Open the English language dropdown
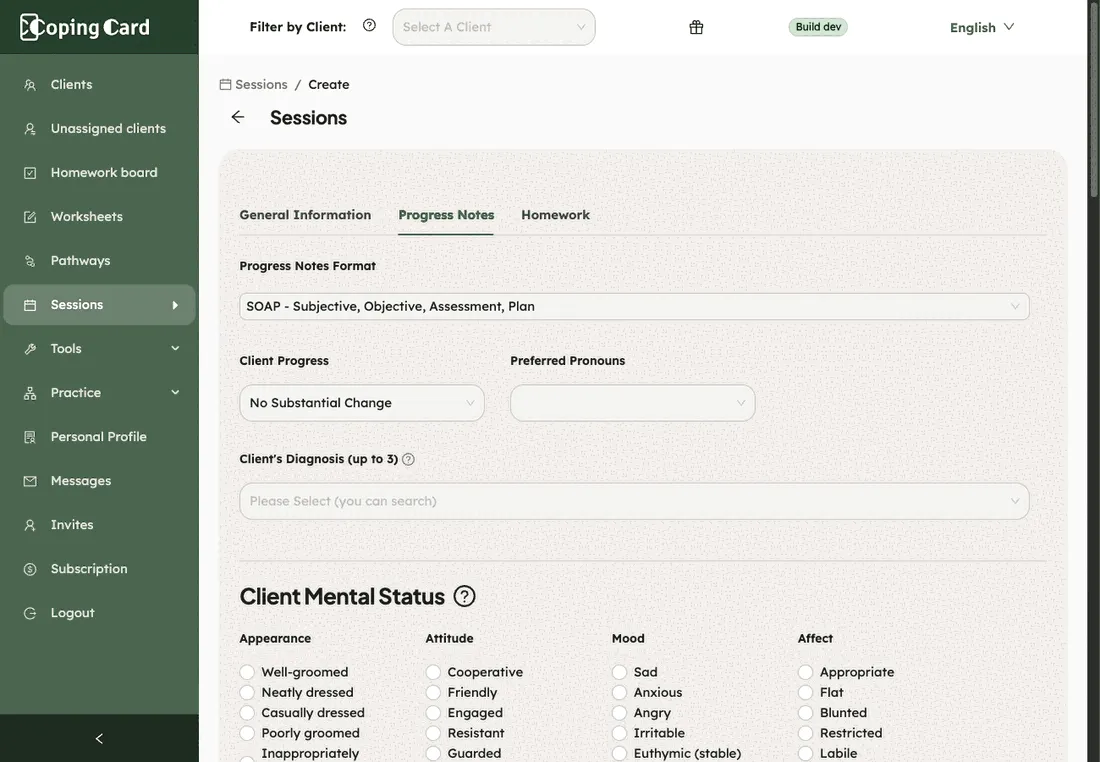1100x762 pixels. pos(981,27)
